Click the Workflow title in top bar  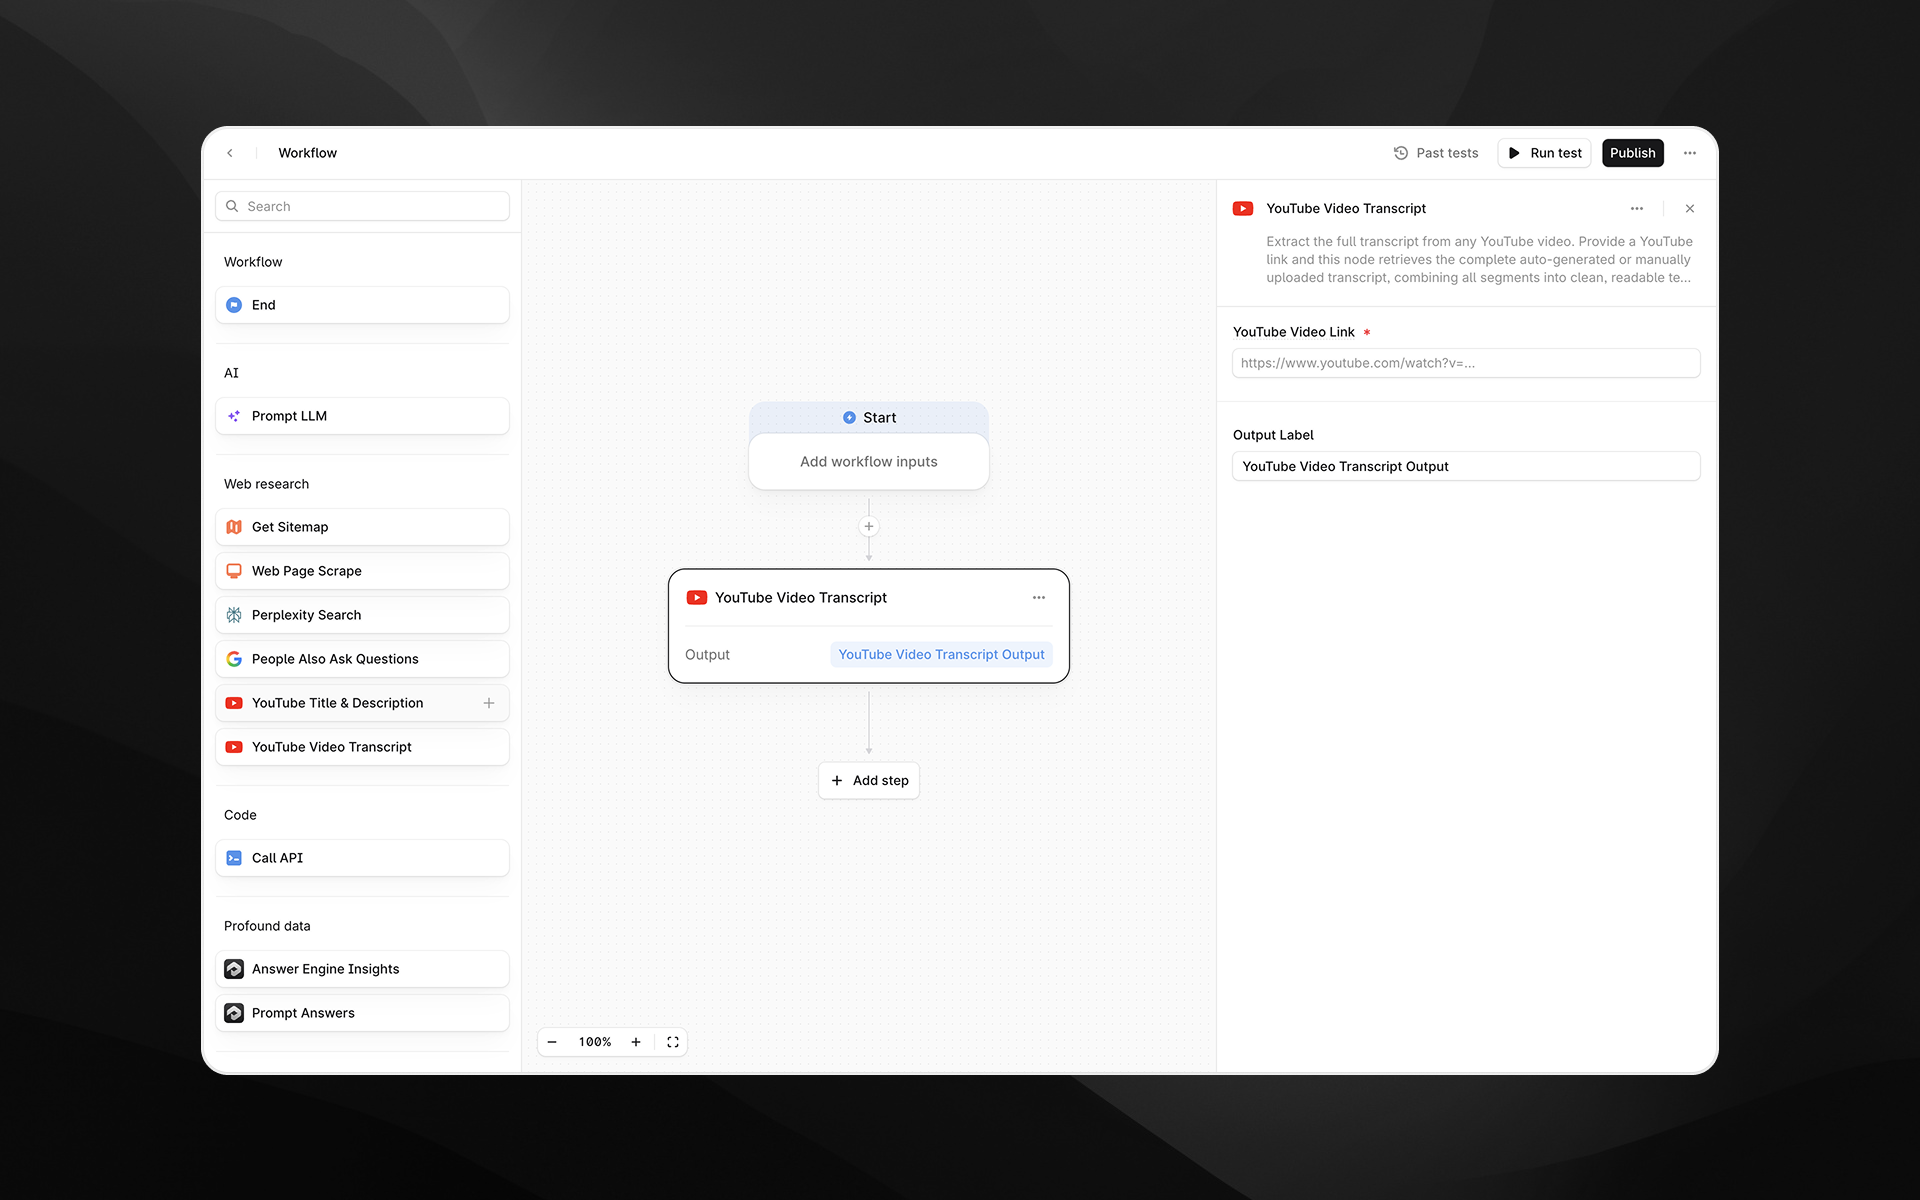(x=307, y=153)
